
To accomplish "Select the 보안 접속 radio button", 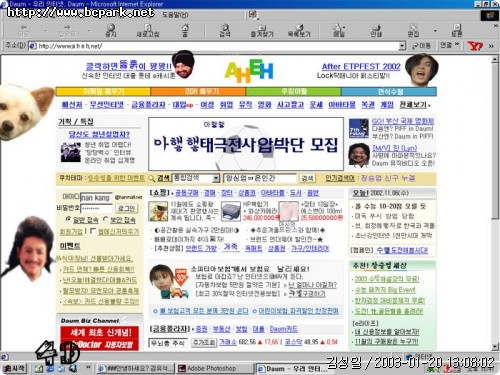I will click(106, 219).
